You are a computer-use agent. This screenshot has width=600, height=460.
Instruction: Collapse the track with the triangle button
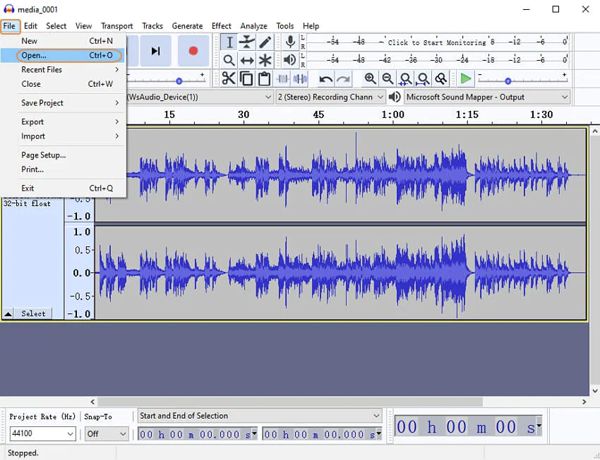8,314
